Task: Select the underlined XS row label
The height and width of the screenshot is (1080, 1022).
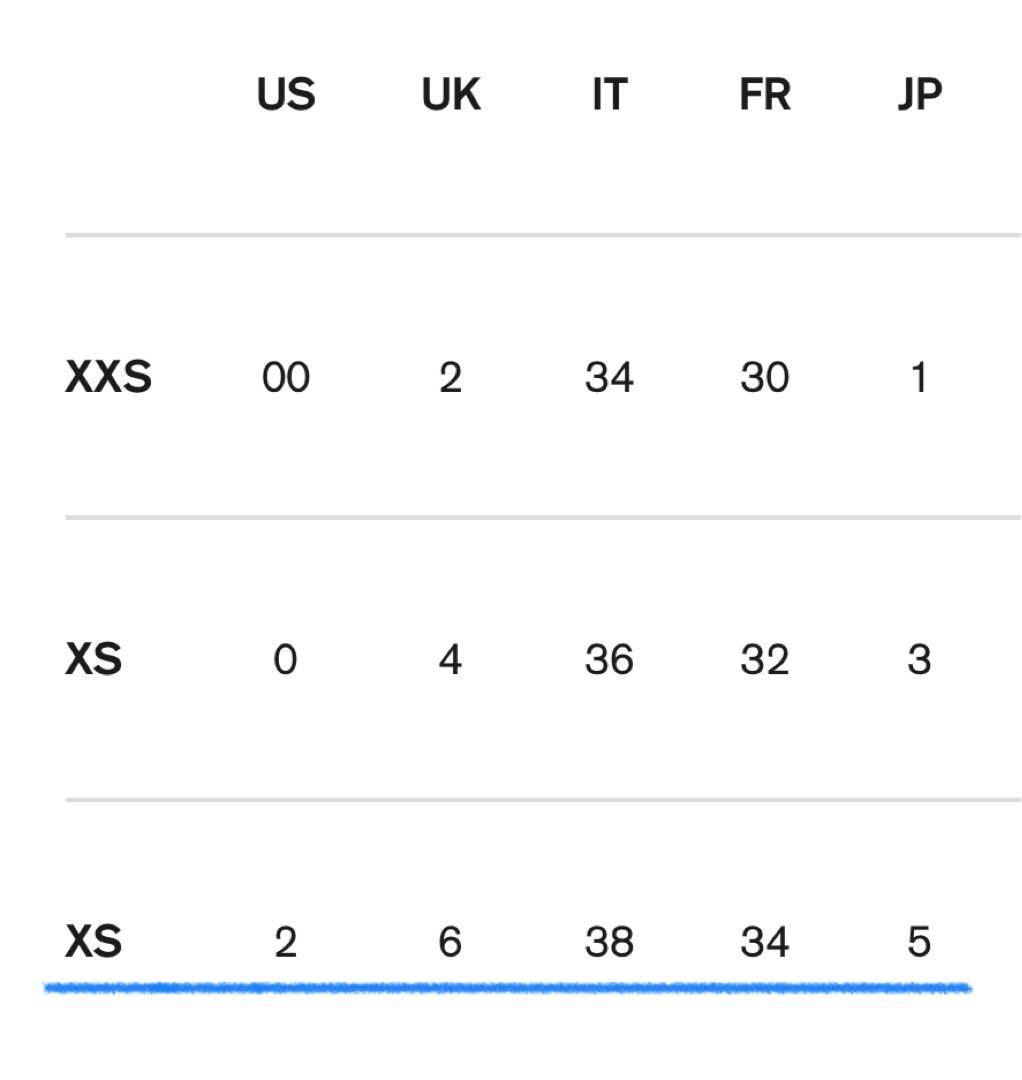Action: 93,942
